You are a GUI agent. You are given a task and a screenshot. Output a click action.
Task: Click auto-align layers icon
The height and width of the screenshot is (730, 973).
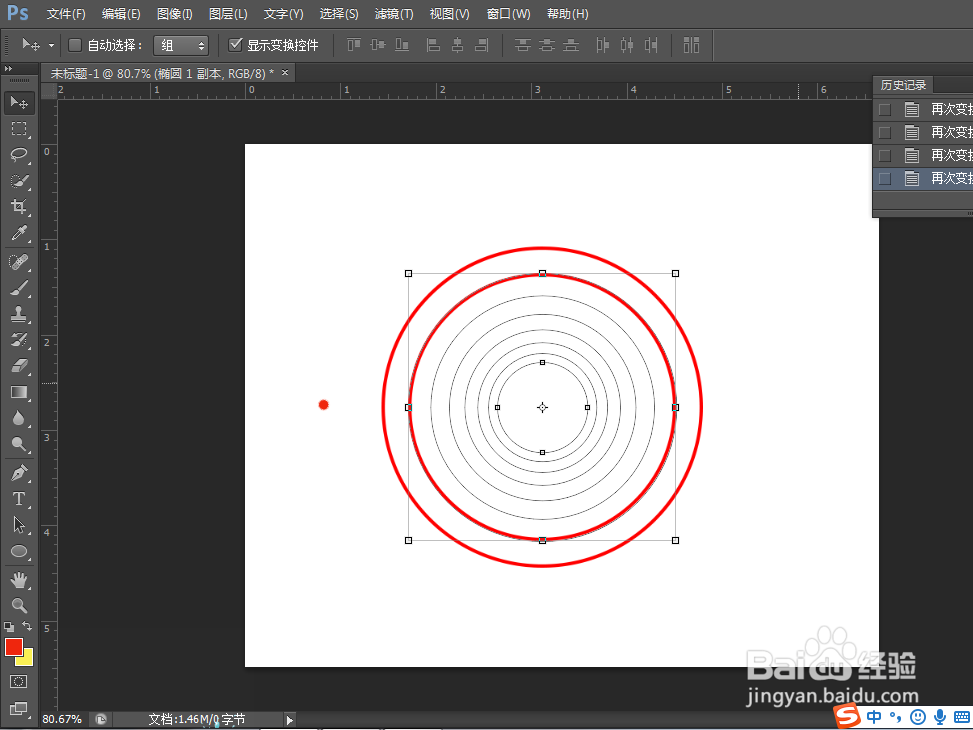tap(691, 45)
